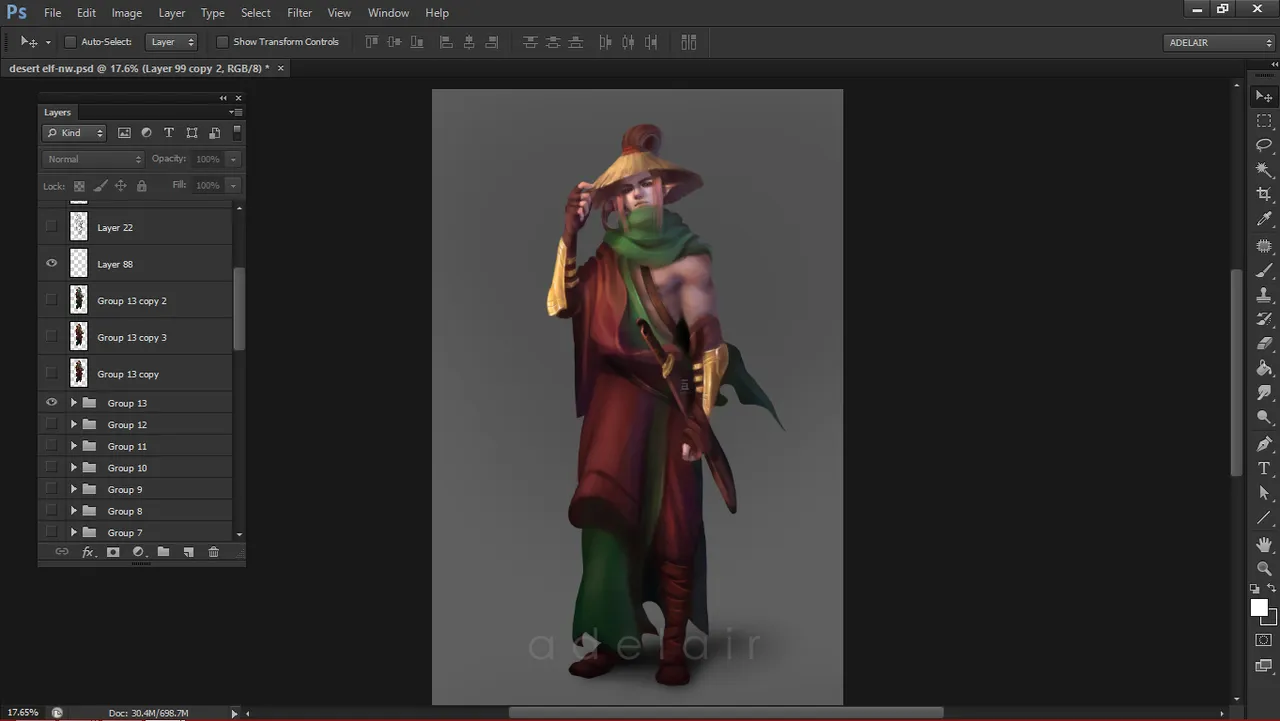Create a new group with folder icon
This screenshot has width=1280, height=721.
point(163,552)
